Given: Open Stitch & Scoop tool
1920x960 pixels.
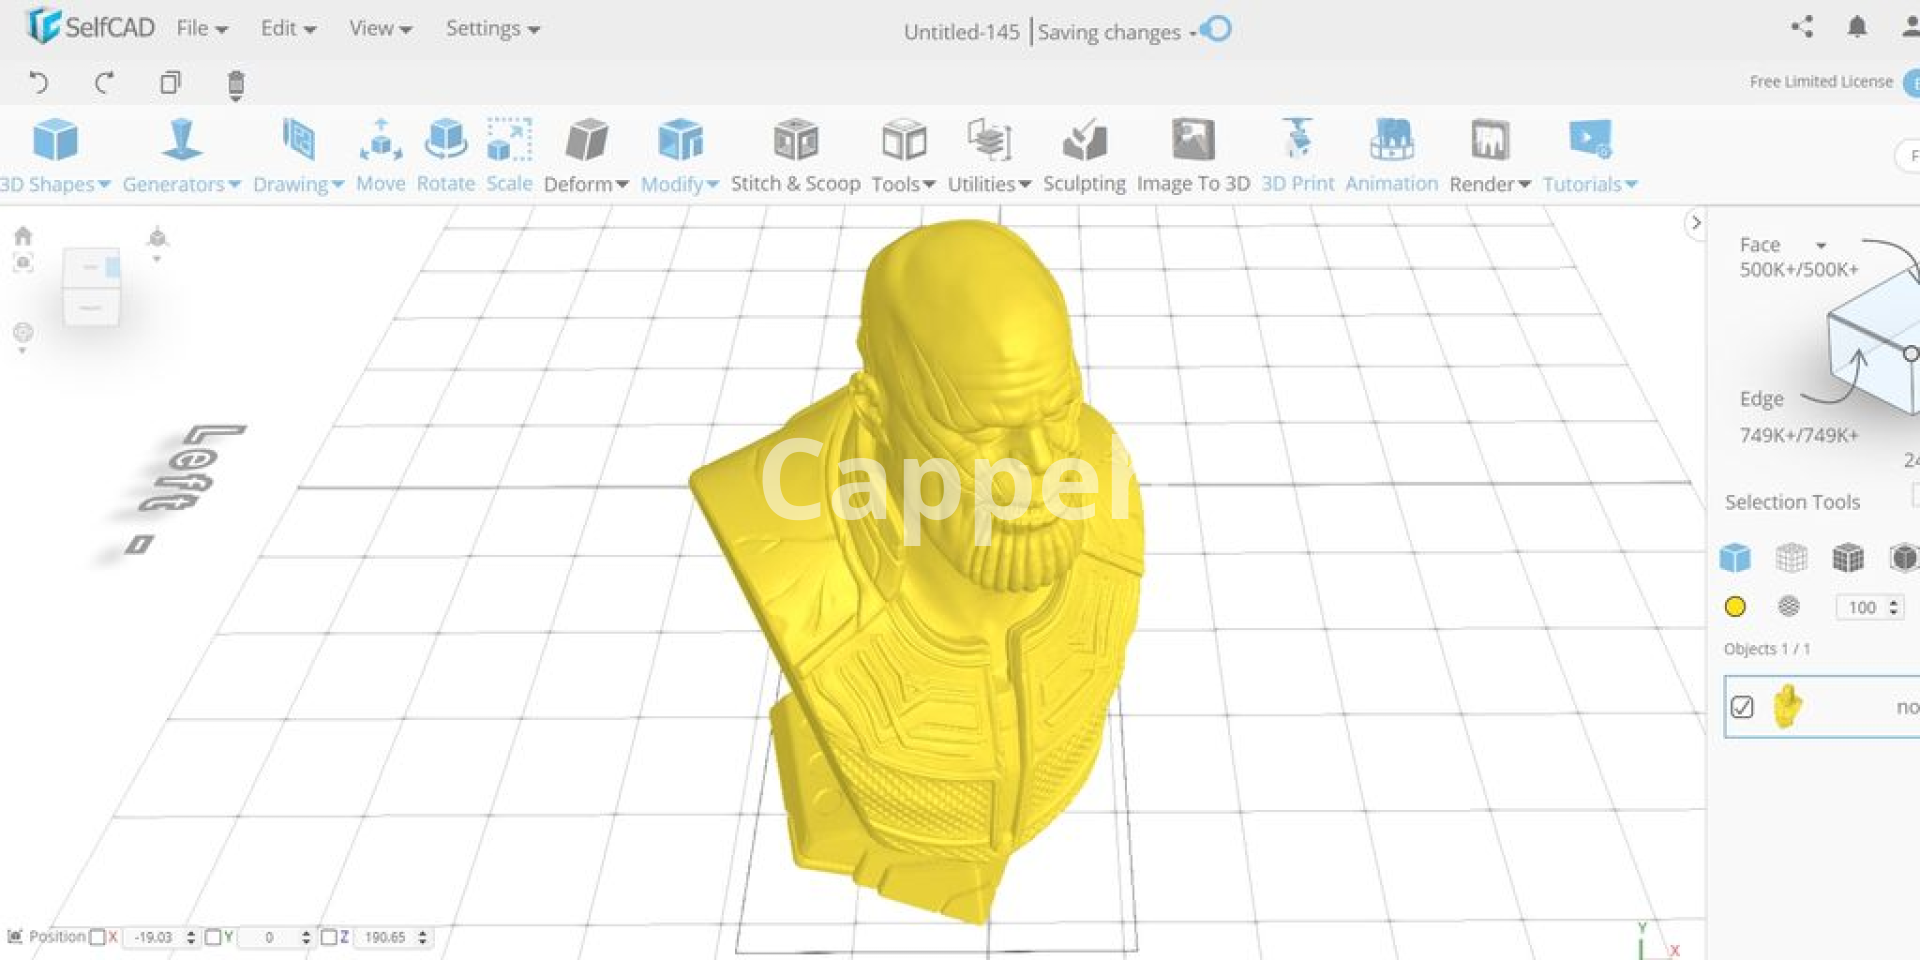Looking at the screenshot, I should coord(795,154).
